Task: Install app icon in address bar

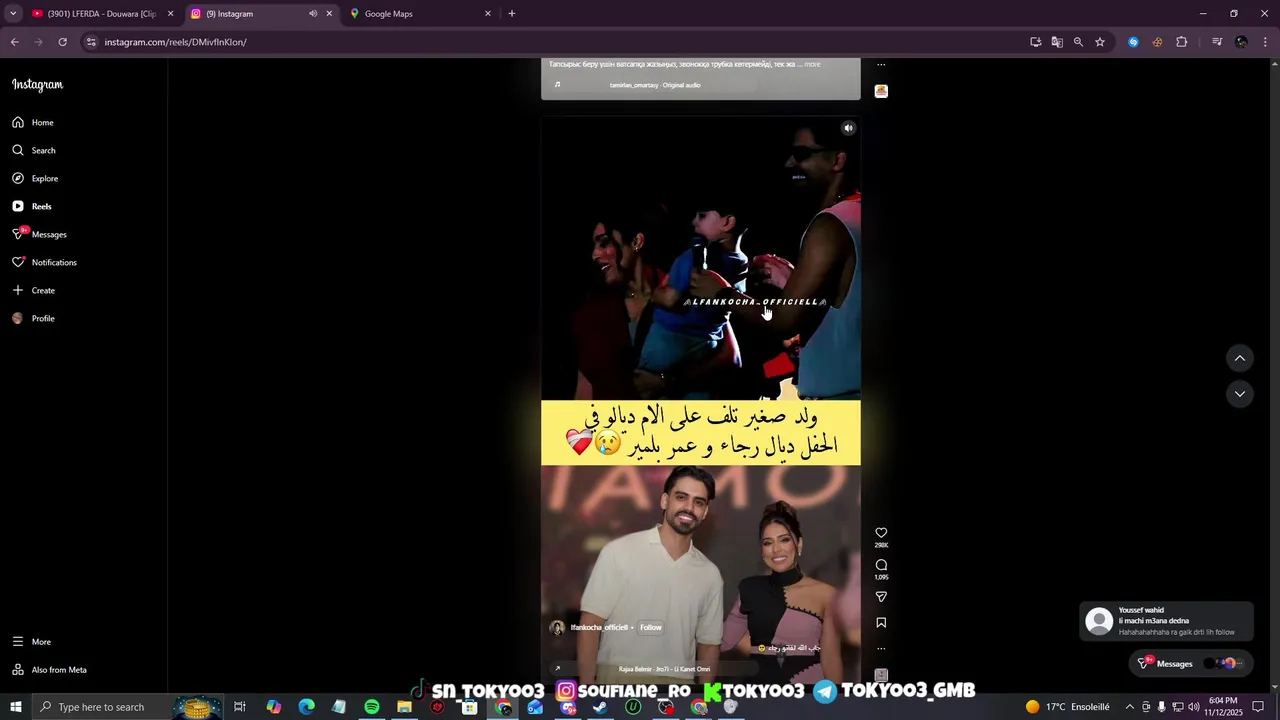Action: (x=1035, y=42)
